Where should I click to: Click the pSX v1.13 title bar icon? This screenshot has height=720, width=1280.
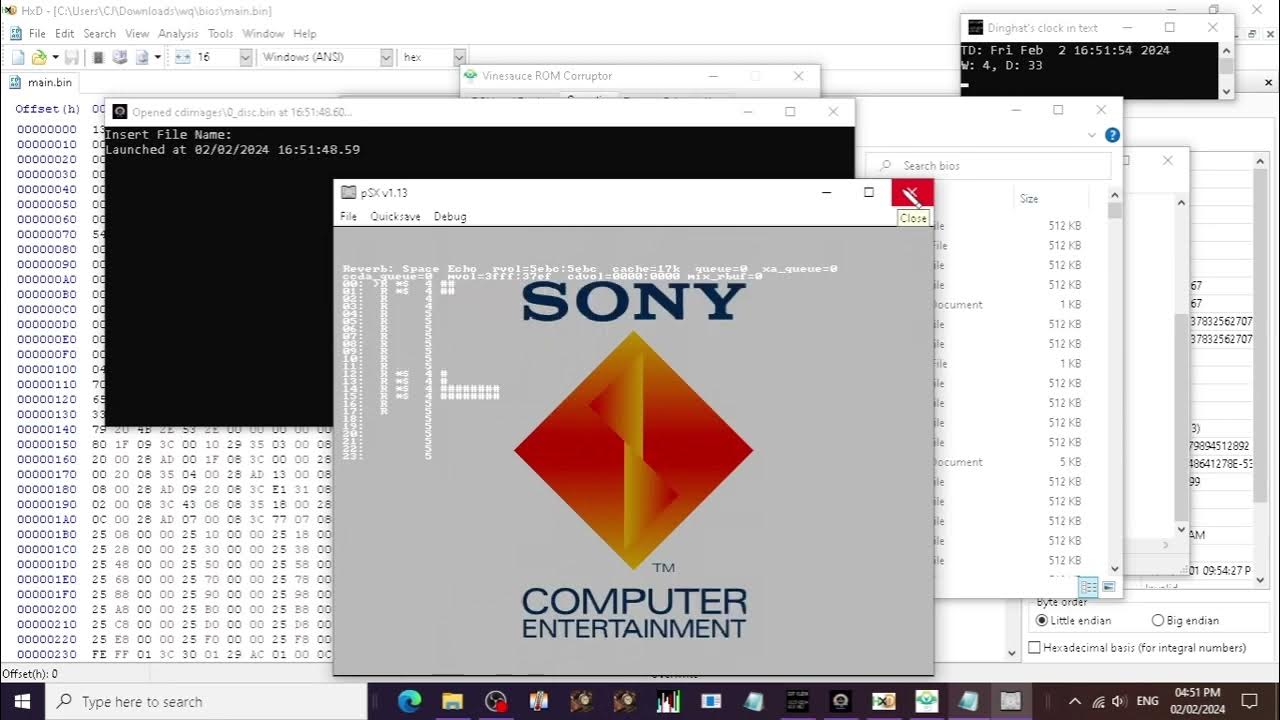point(348,192)
